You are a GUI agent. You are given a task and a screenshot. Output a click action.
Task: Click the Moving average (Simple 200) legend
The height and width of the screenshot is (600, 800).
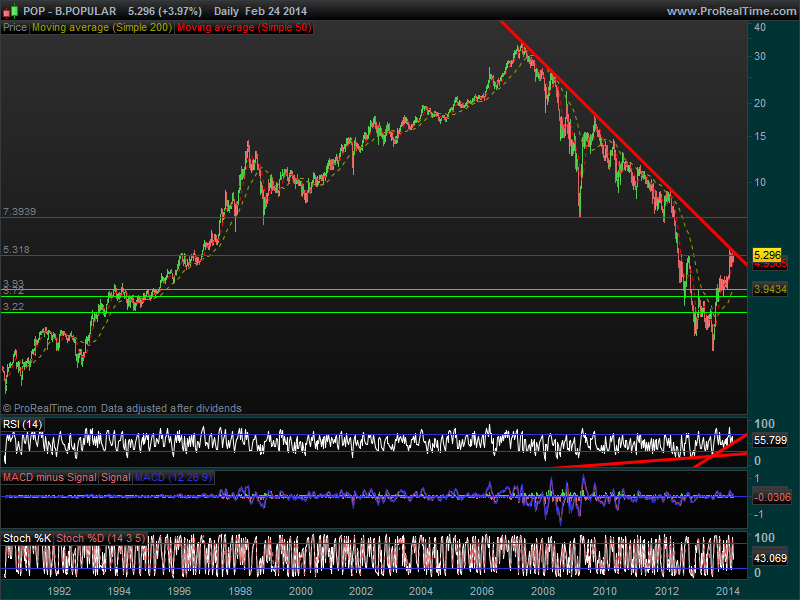coord(102,28)
